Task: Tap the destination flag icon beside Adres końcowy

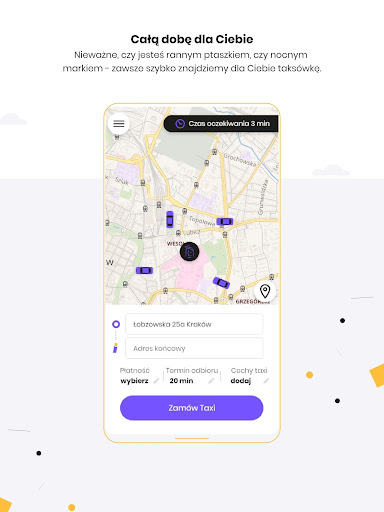Action: 115,348
